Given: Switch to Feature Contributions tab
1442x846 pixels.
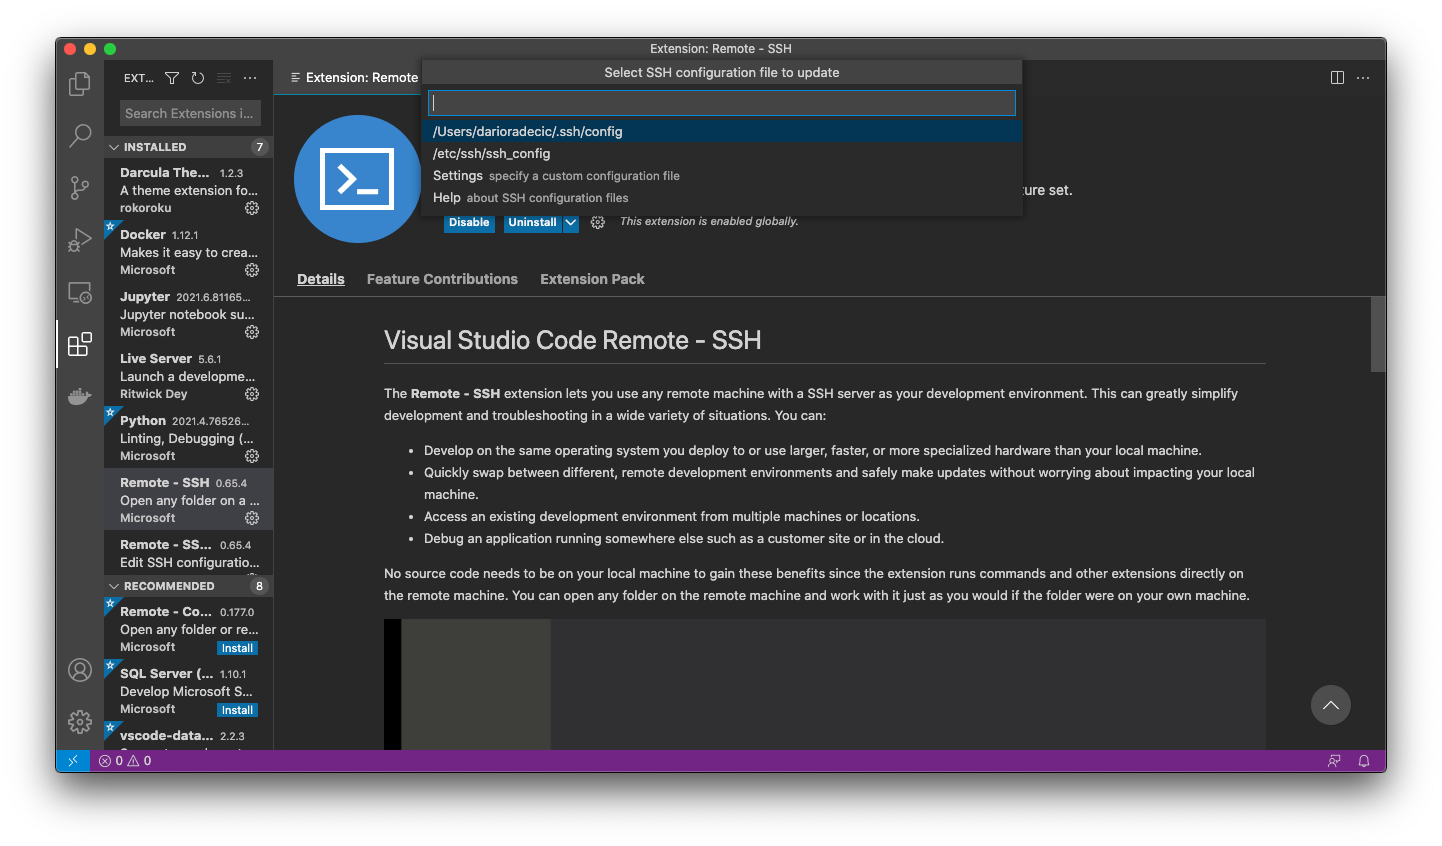Looking at the screenshot, I should 442,279.
